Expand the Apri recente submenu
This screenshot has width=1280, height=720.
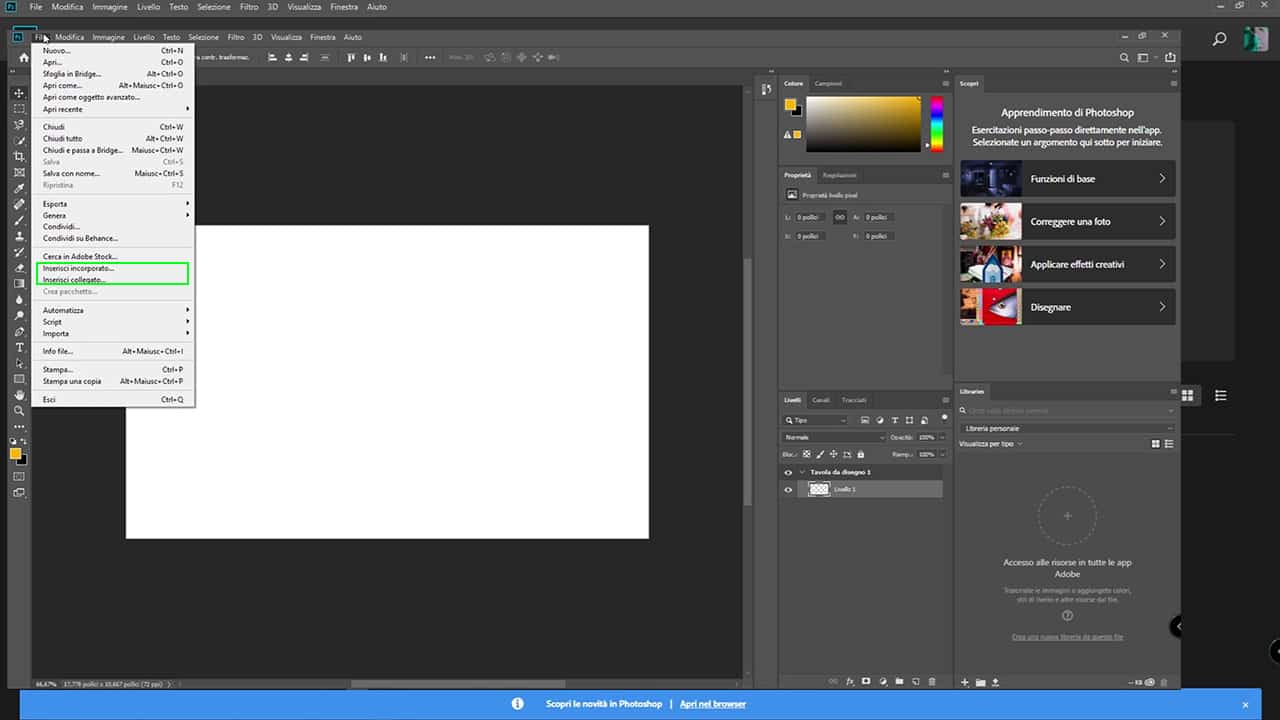point(115,109)
